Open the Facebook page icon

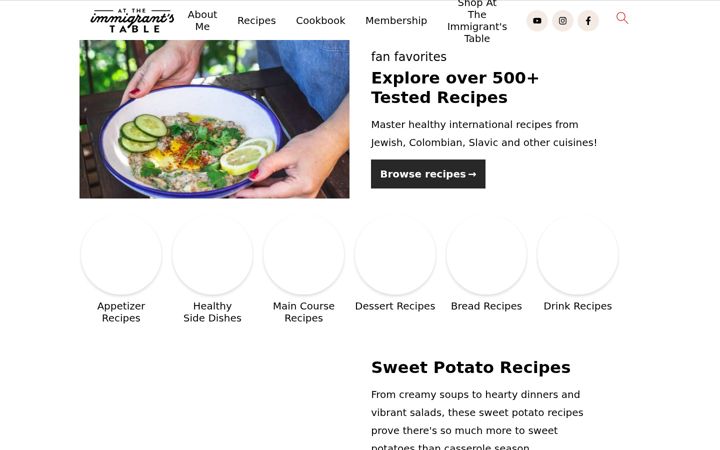click(588, 21)
